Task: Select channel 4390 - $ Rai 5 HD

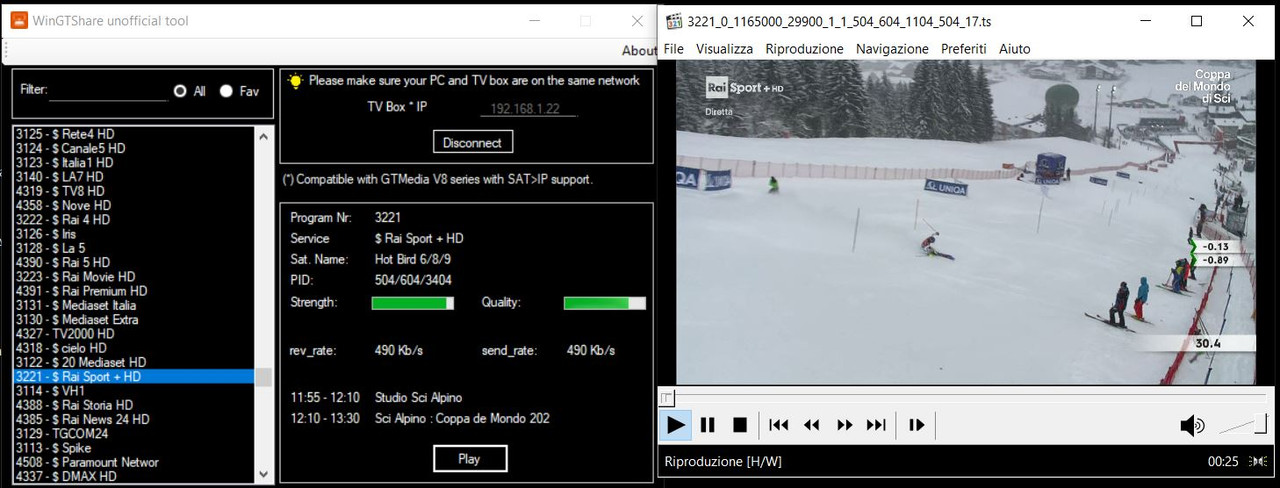Action: tap(134, 262)
